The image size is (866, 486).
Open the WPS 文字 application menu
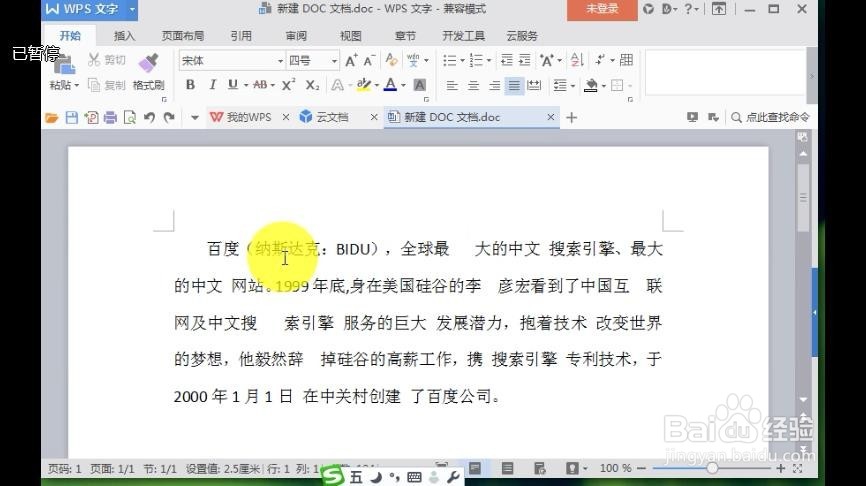(x=89, y=9)
